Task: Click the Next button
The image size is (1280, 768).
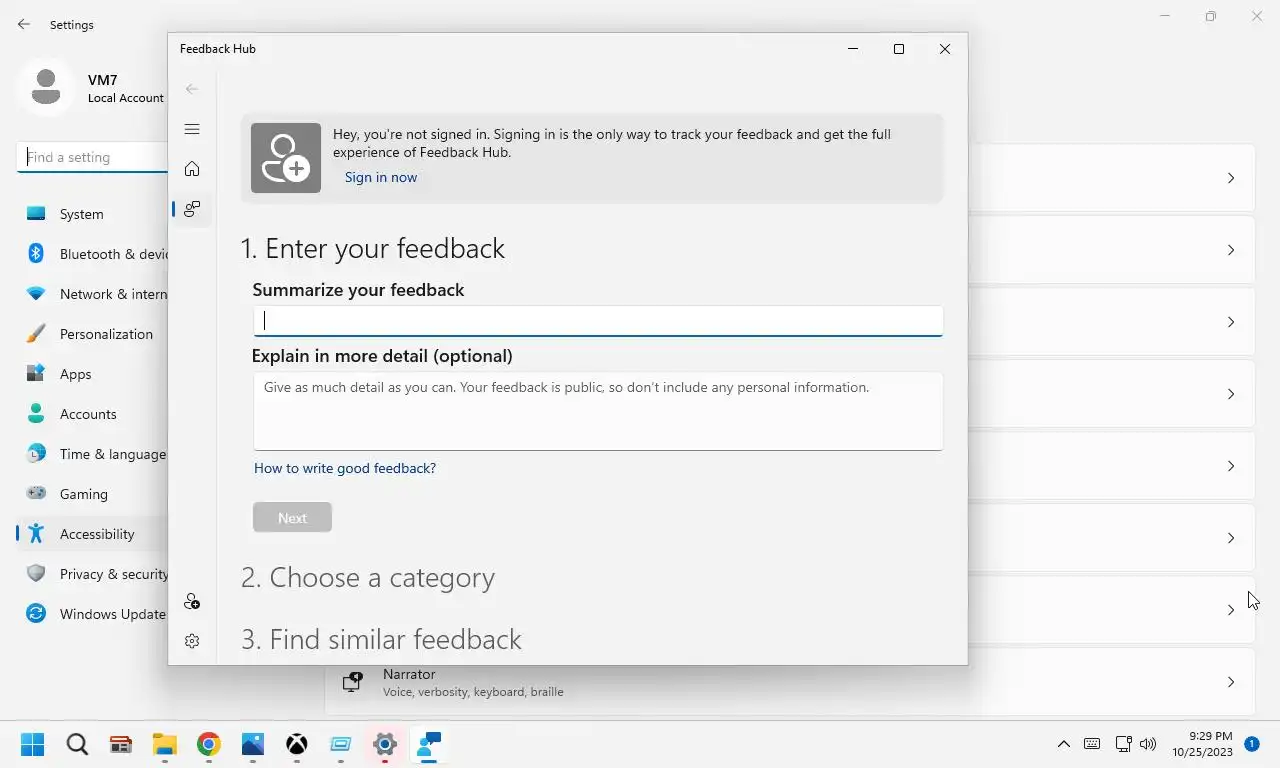Action: pyautogui.click(x=292, y=518)
